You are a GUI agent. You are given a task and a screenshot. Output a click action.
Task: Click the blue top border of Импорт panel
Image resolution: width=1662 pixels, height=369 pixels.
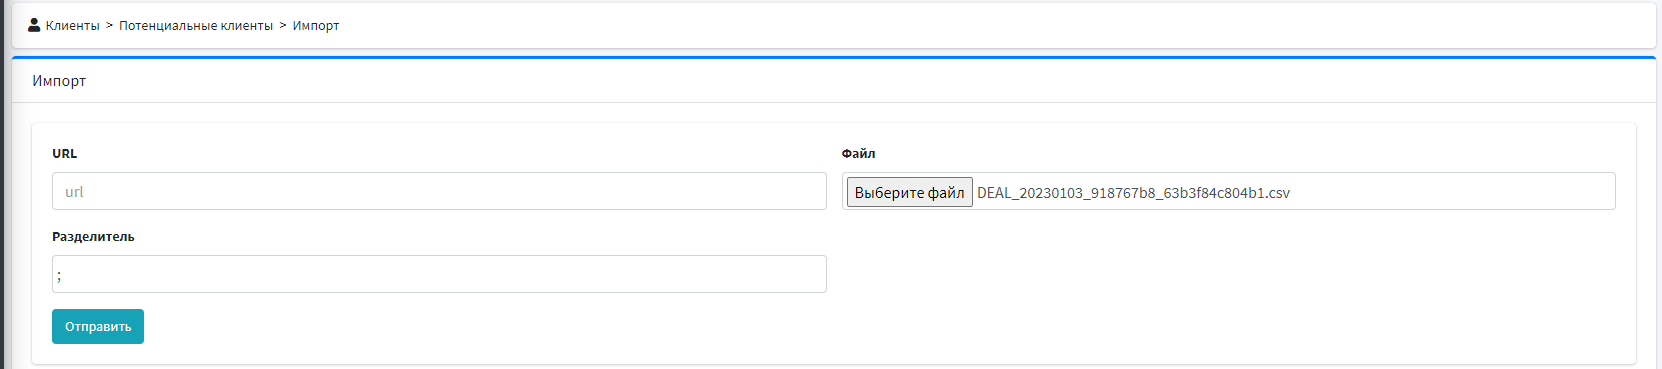pyautogui.click(x=834, y=57)
